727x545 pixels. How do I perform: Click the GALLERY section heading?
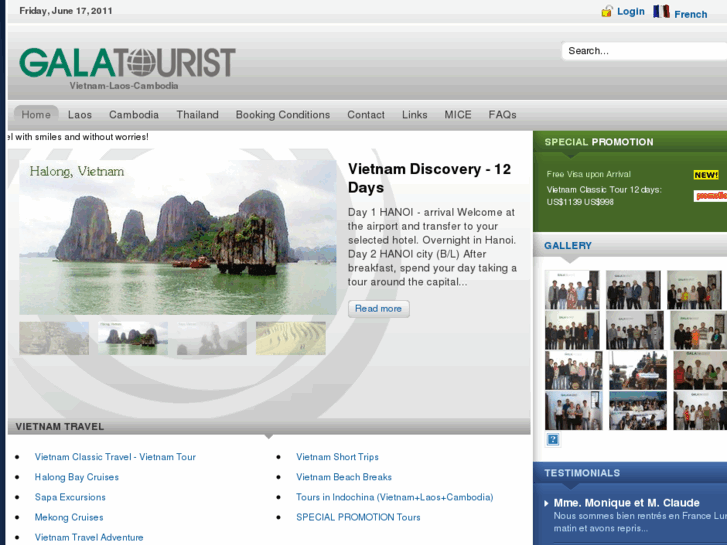[x=568, y=246]
